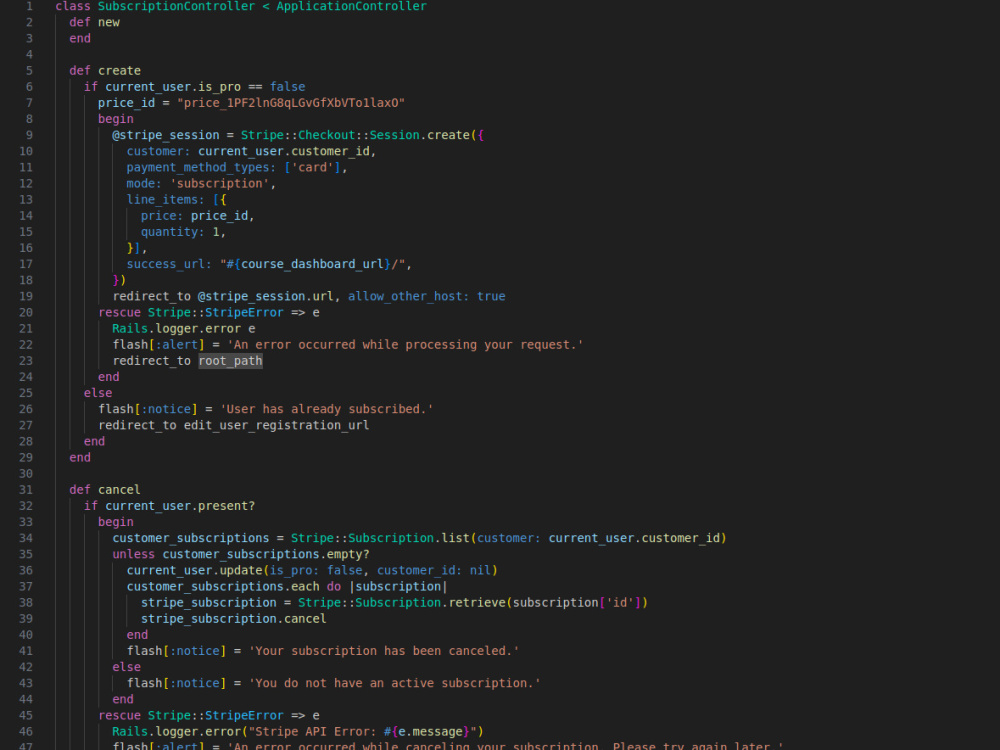Click 'rescue Stripe::StripeError' on line 20

pyautogui.click(x=191, y=312)
